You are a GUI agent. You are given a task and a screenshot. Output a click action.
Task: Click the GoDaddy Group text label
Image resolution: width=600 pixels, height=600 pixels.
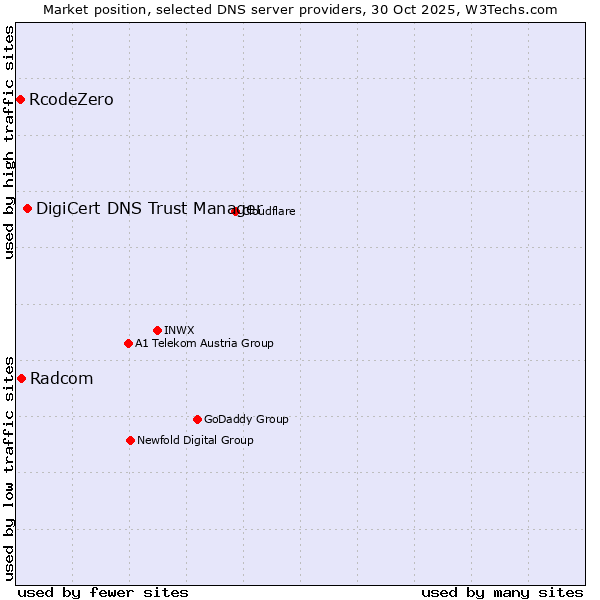click(246, 419)
